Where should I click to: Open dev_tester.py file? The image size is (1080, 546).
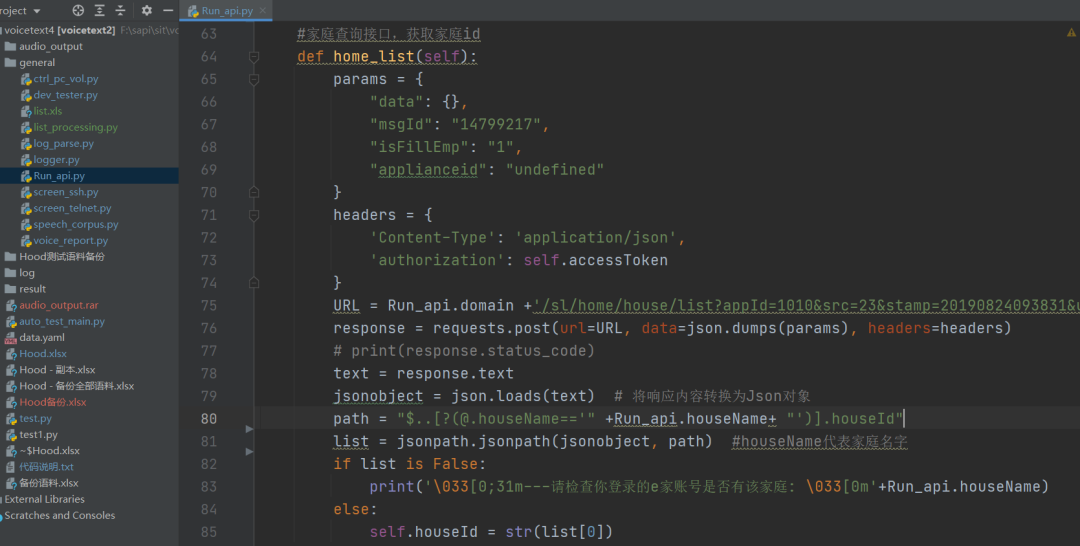pos(65,94)
